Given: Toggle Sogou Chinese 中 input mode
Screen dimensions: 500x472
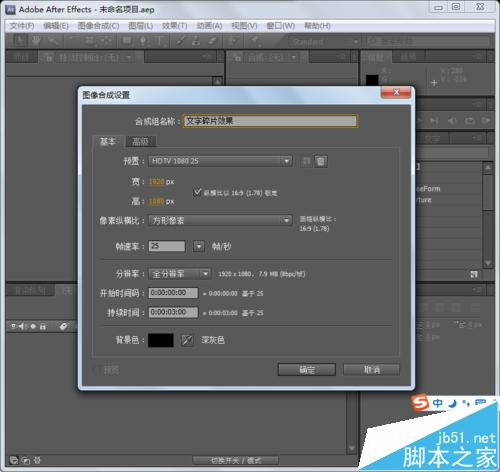Looking at the screenshot, I should 438,403.
